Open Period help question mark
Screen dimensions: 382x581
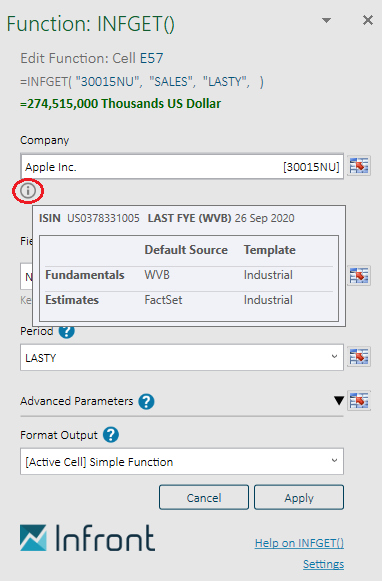[x=67, y=331]
